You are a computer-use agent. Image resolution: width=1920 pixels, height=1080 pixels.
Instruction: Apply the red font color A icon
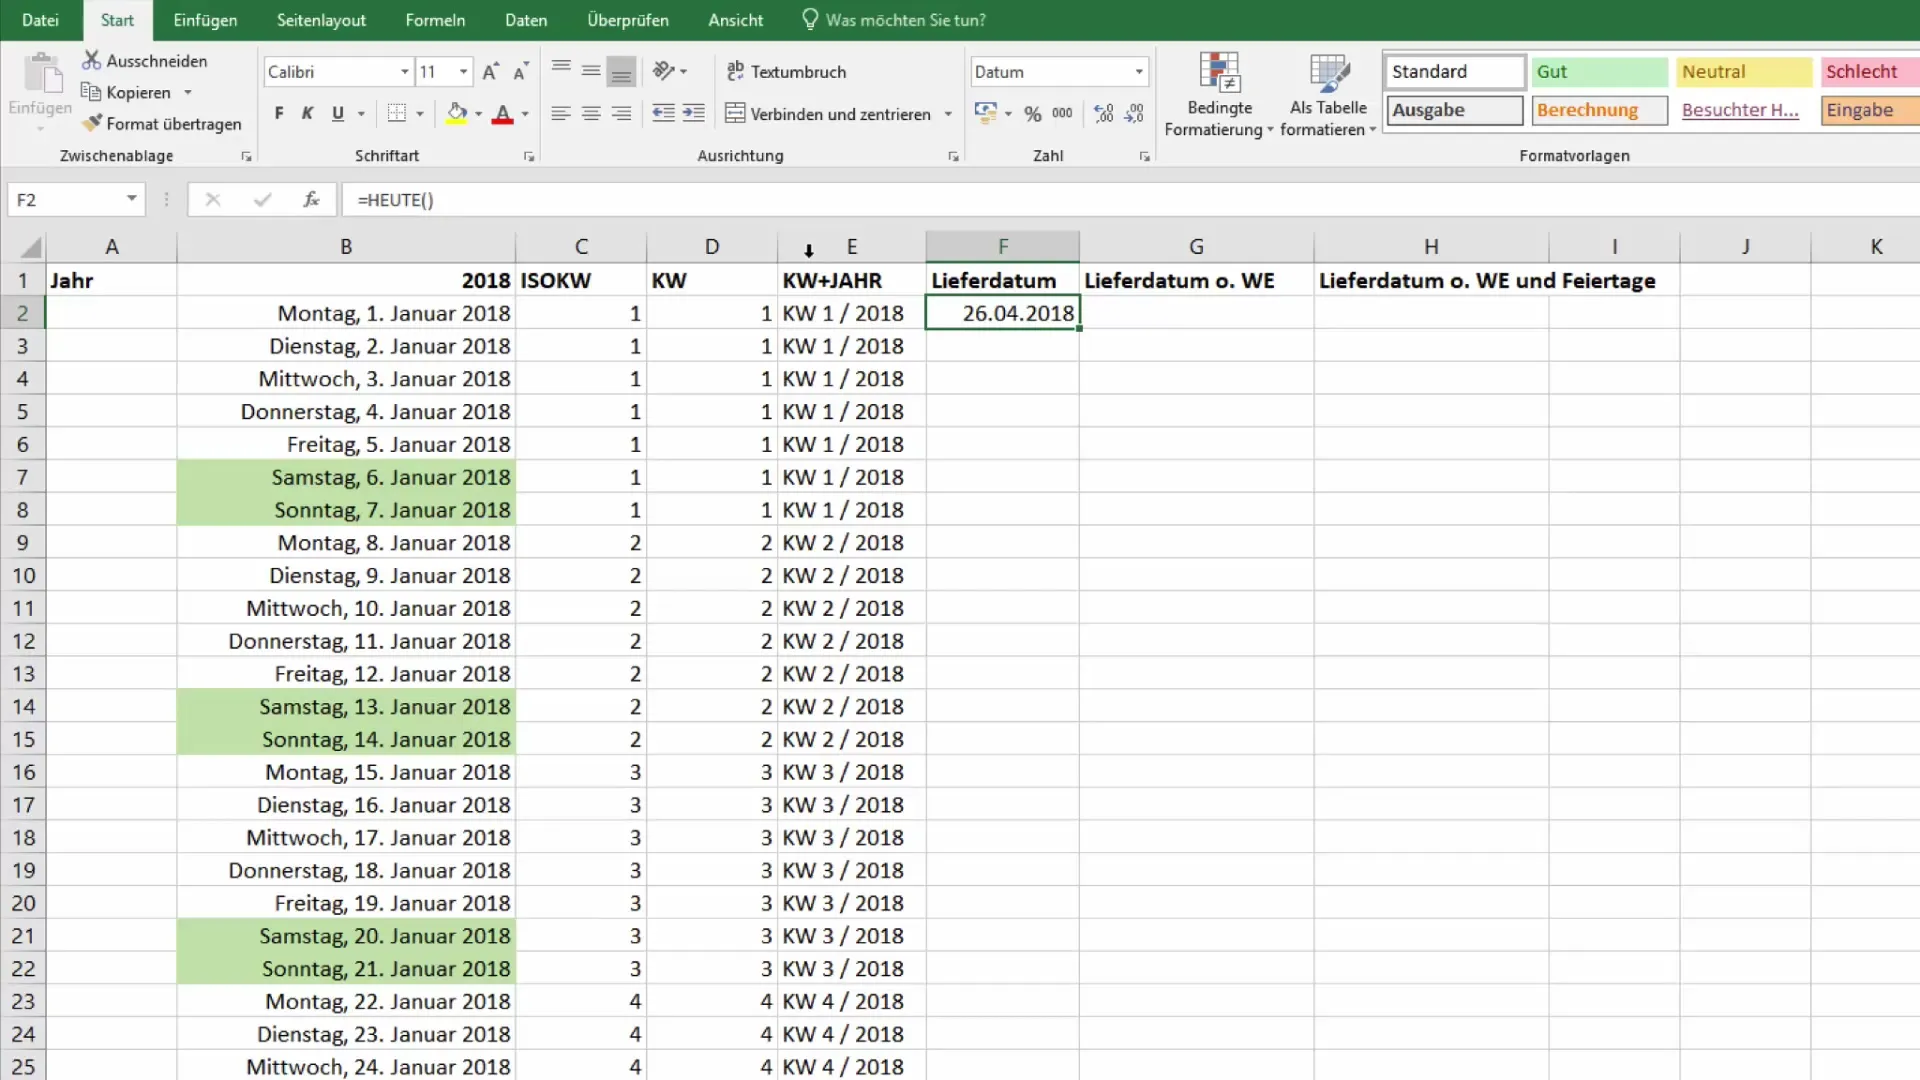[x=503, y=113]
